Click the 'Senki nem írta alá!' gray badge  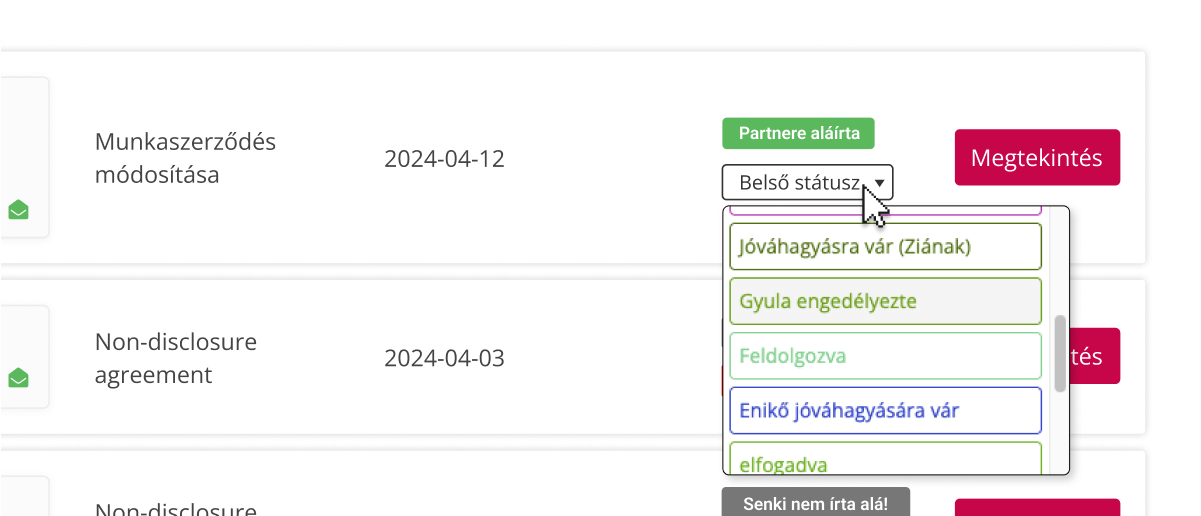(815, 503)
